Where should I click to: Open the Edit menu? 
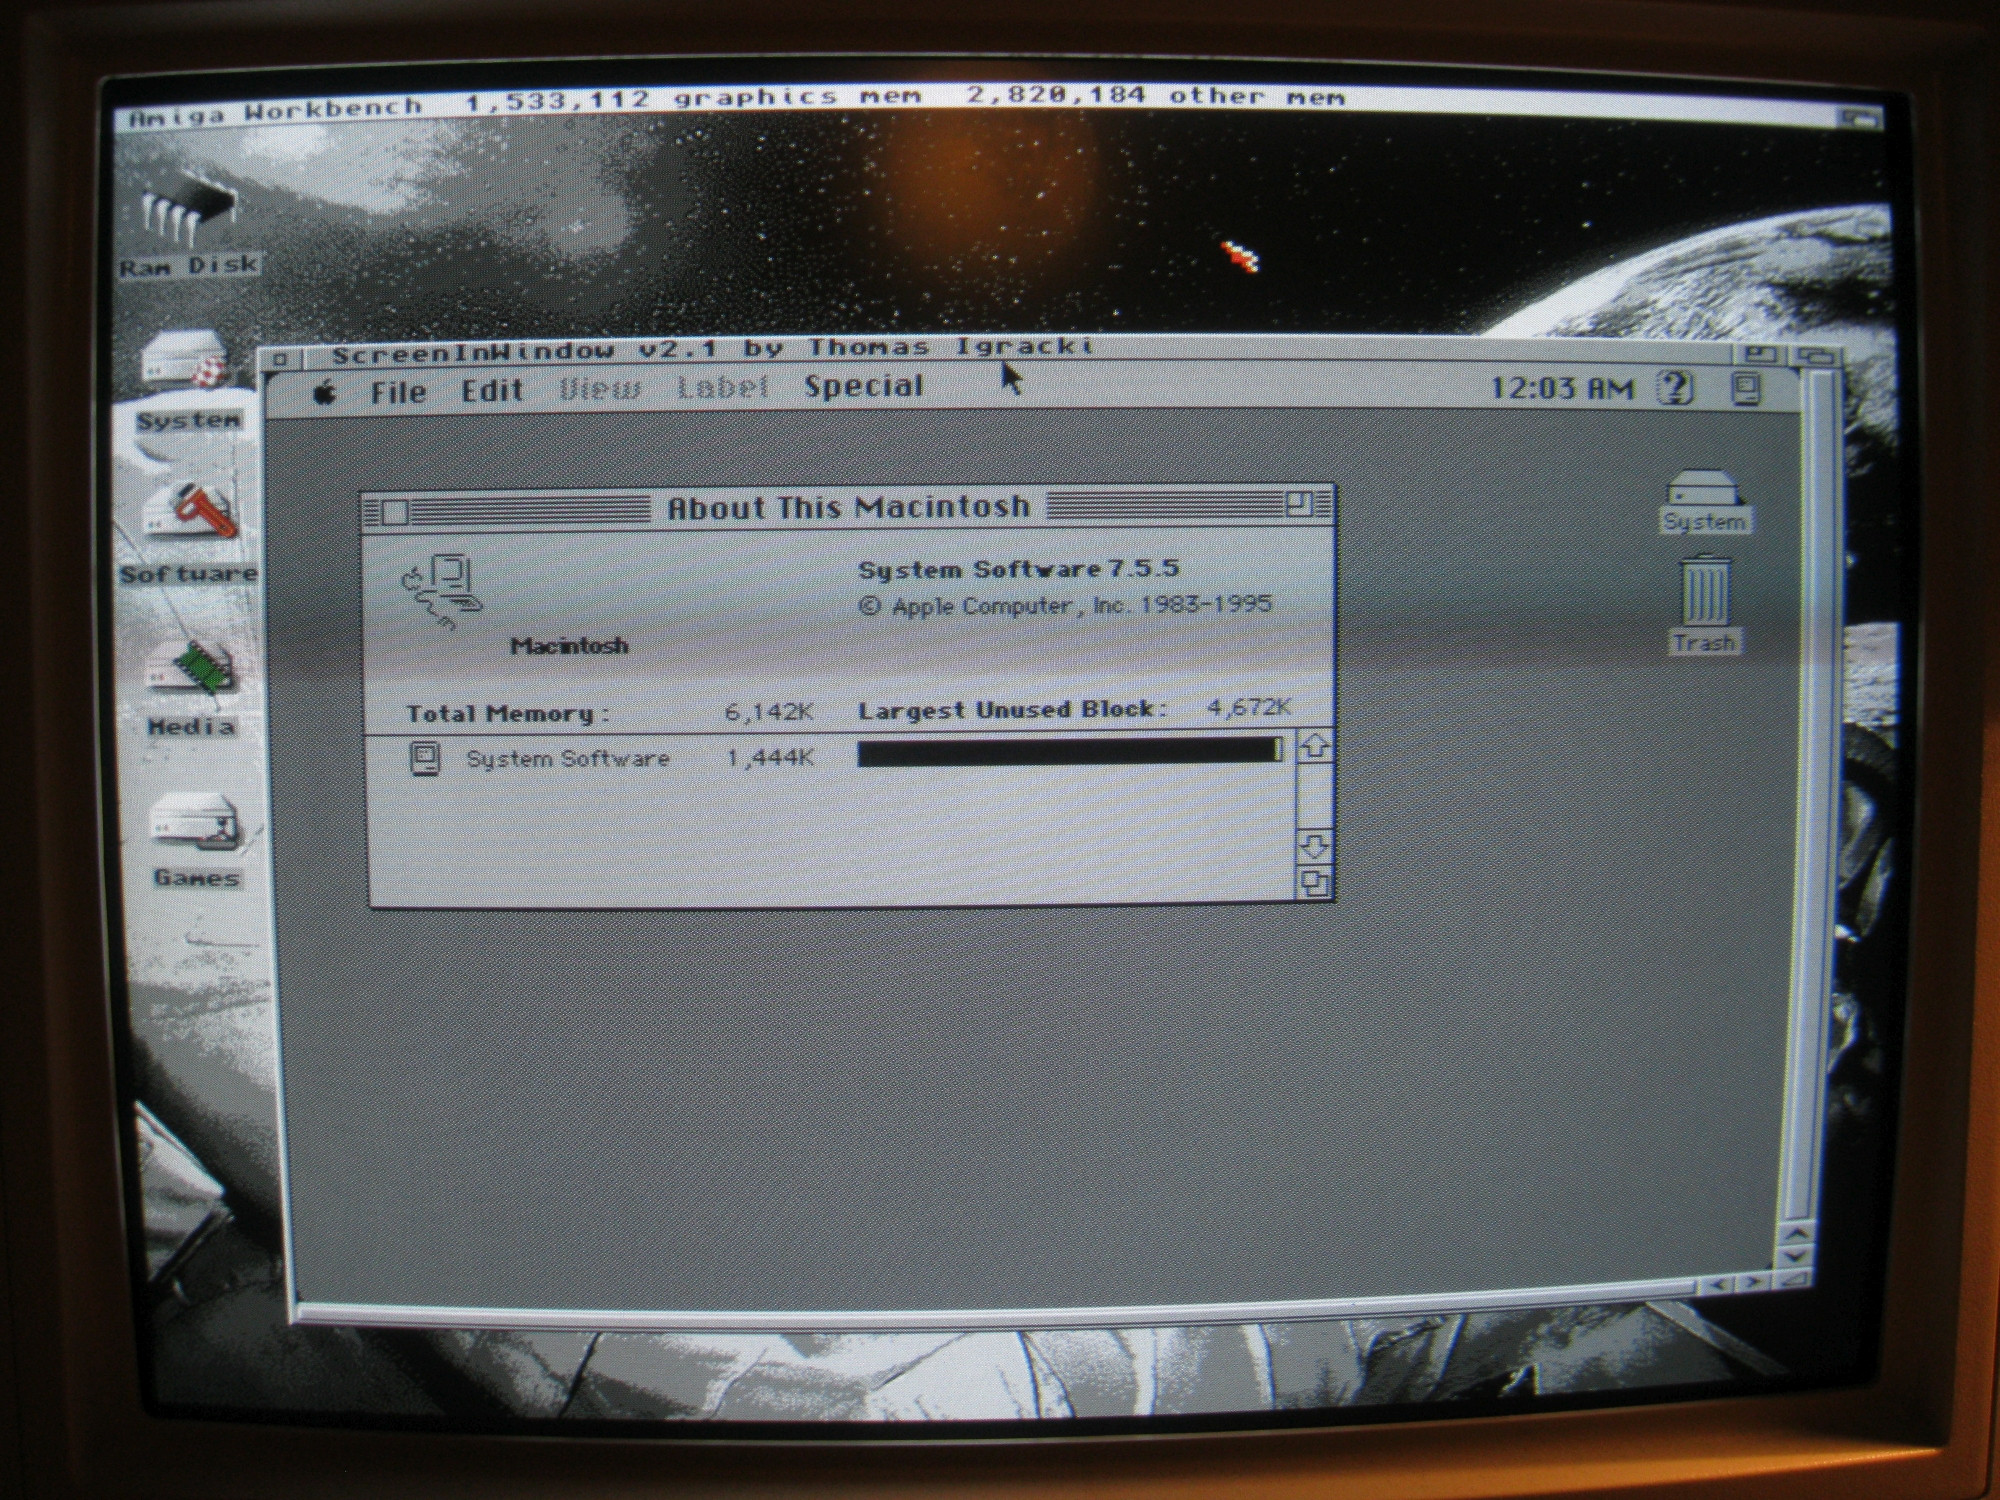pos(492,390)
